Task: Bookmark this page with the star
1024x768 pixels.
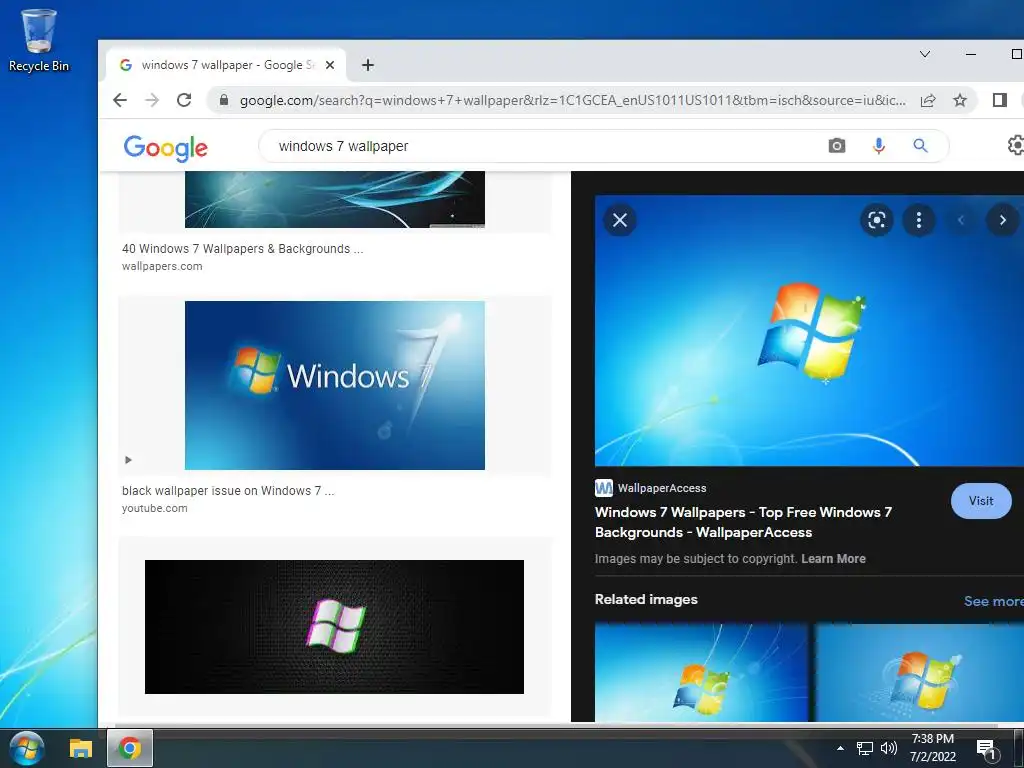Action: (959, 100)
